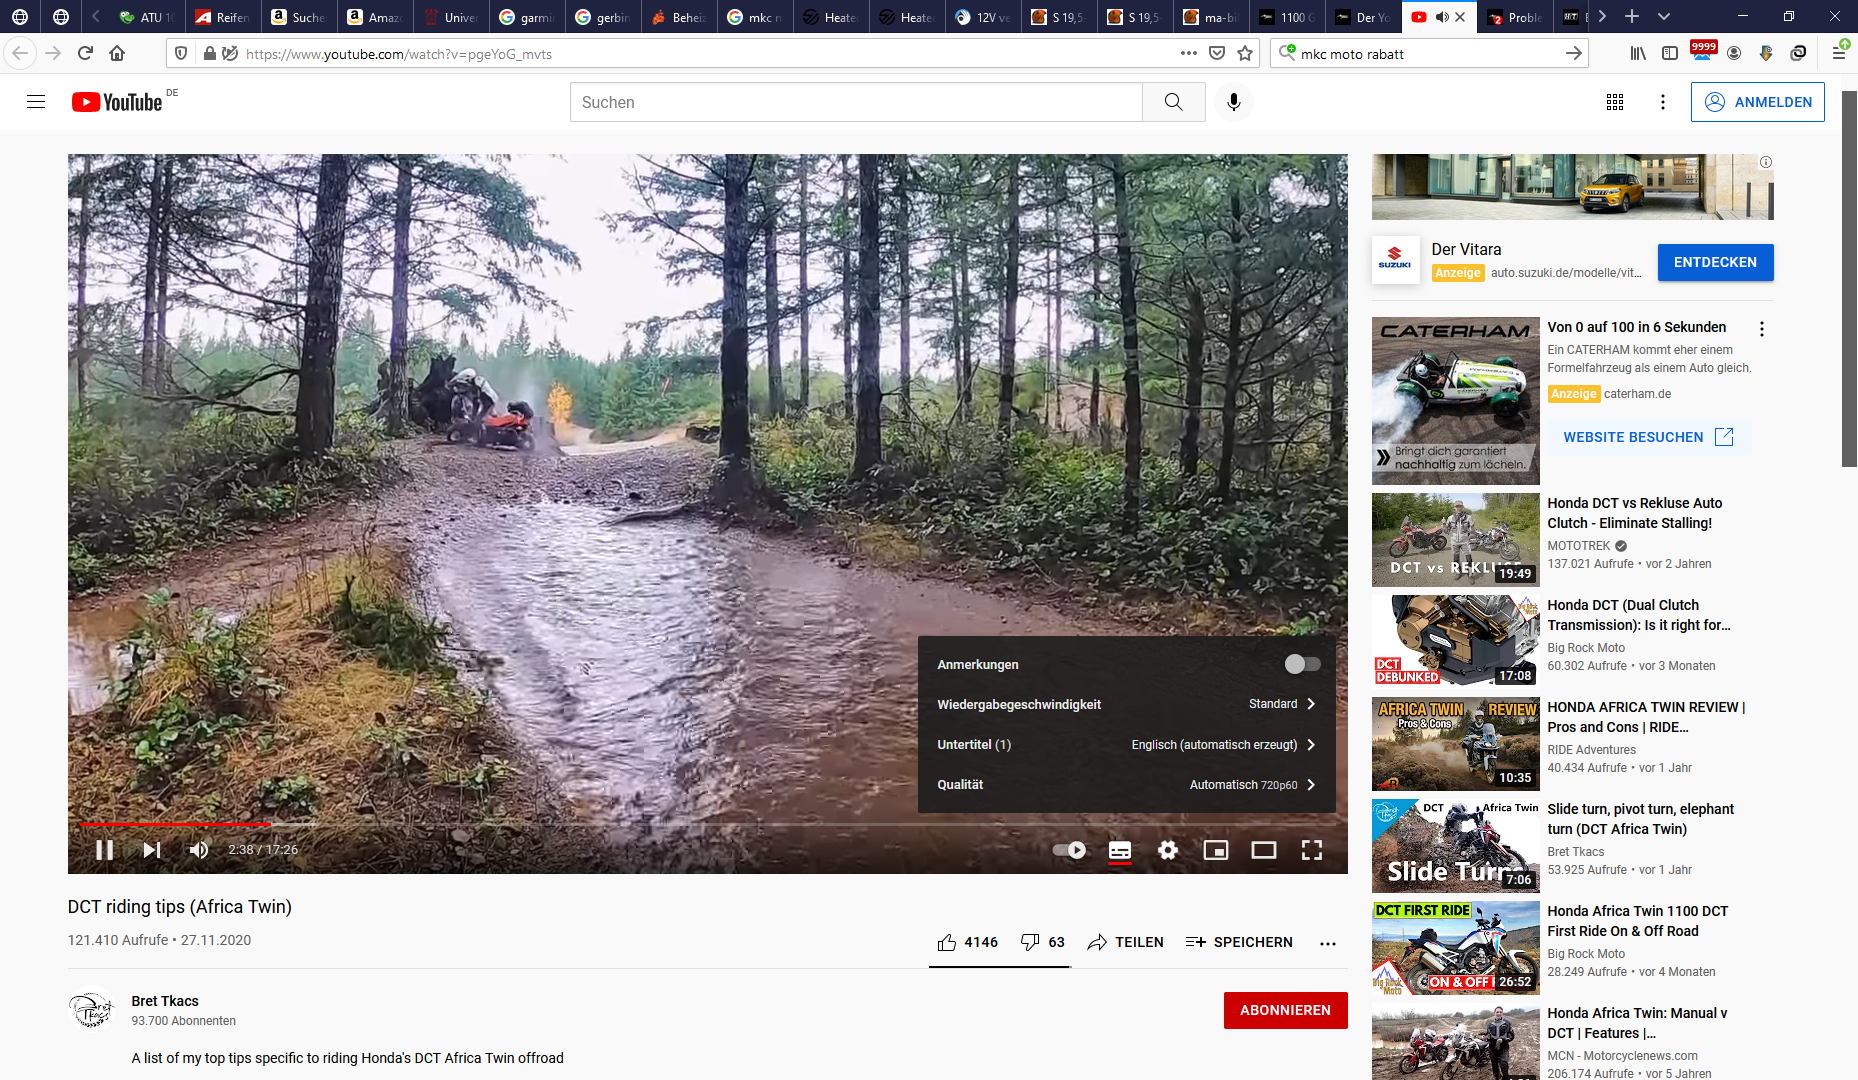Expand Qualität options
Viewport: 1858px width, 1080px height.
pyautogui.click(x=1126, y=785)
